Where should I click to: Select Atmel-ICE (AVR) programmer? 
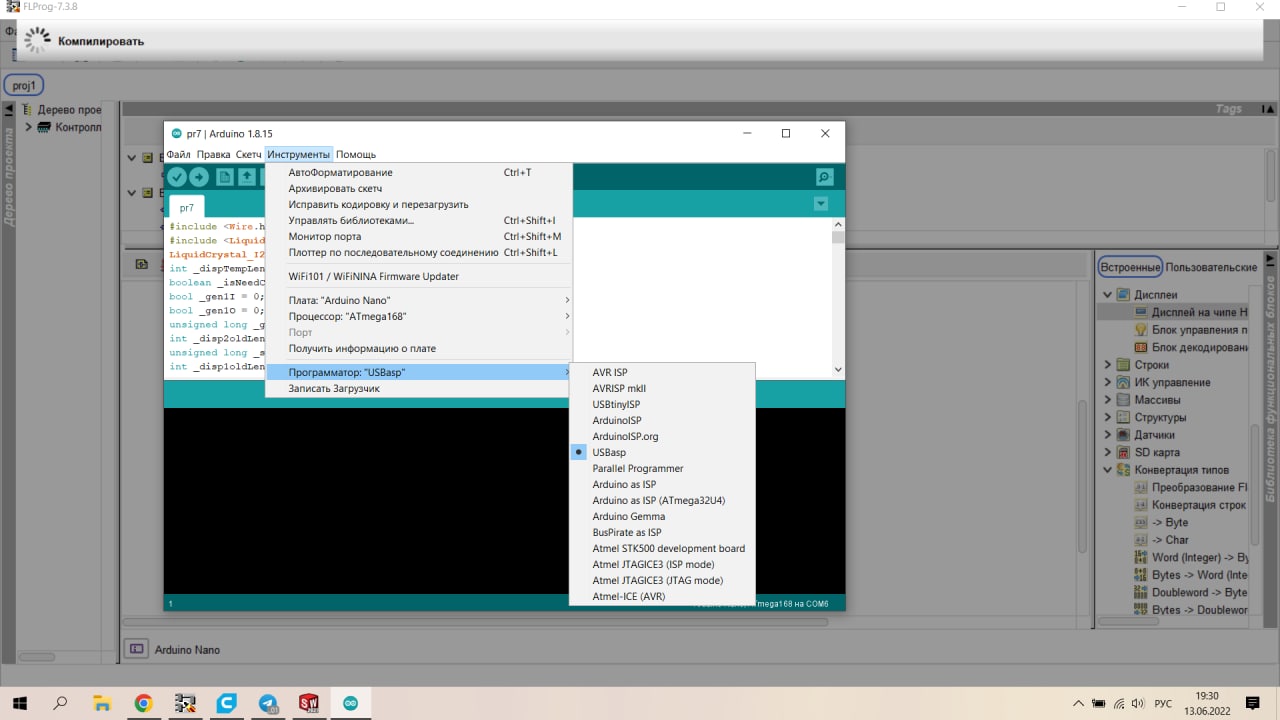(661, 596)
